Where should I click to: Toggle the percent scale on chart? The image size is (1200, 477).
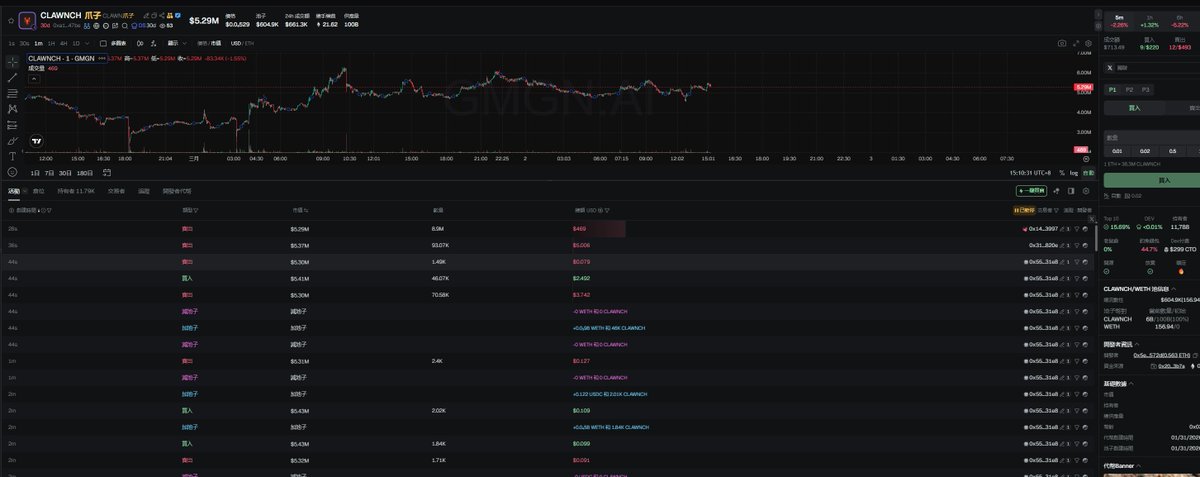tap(1062, 173)
